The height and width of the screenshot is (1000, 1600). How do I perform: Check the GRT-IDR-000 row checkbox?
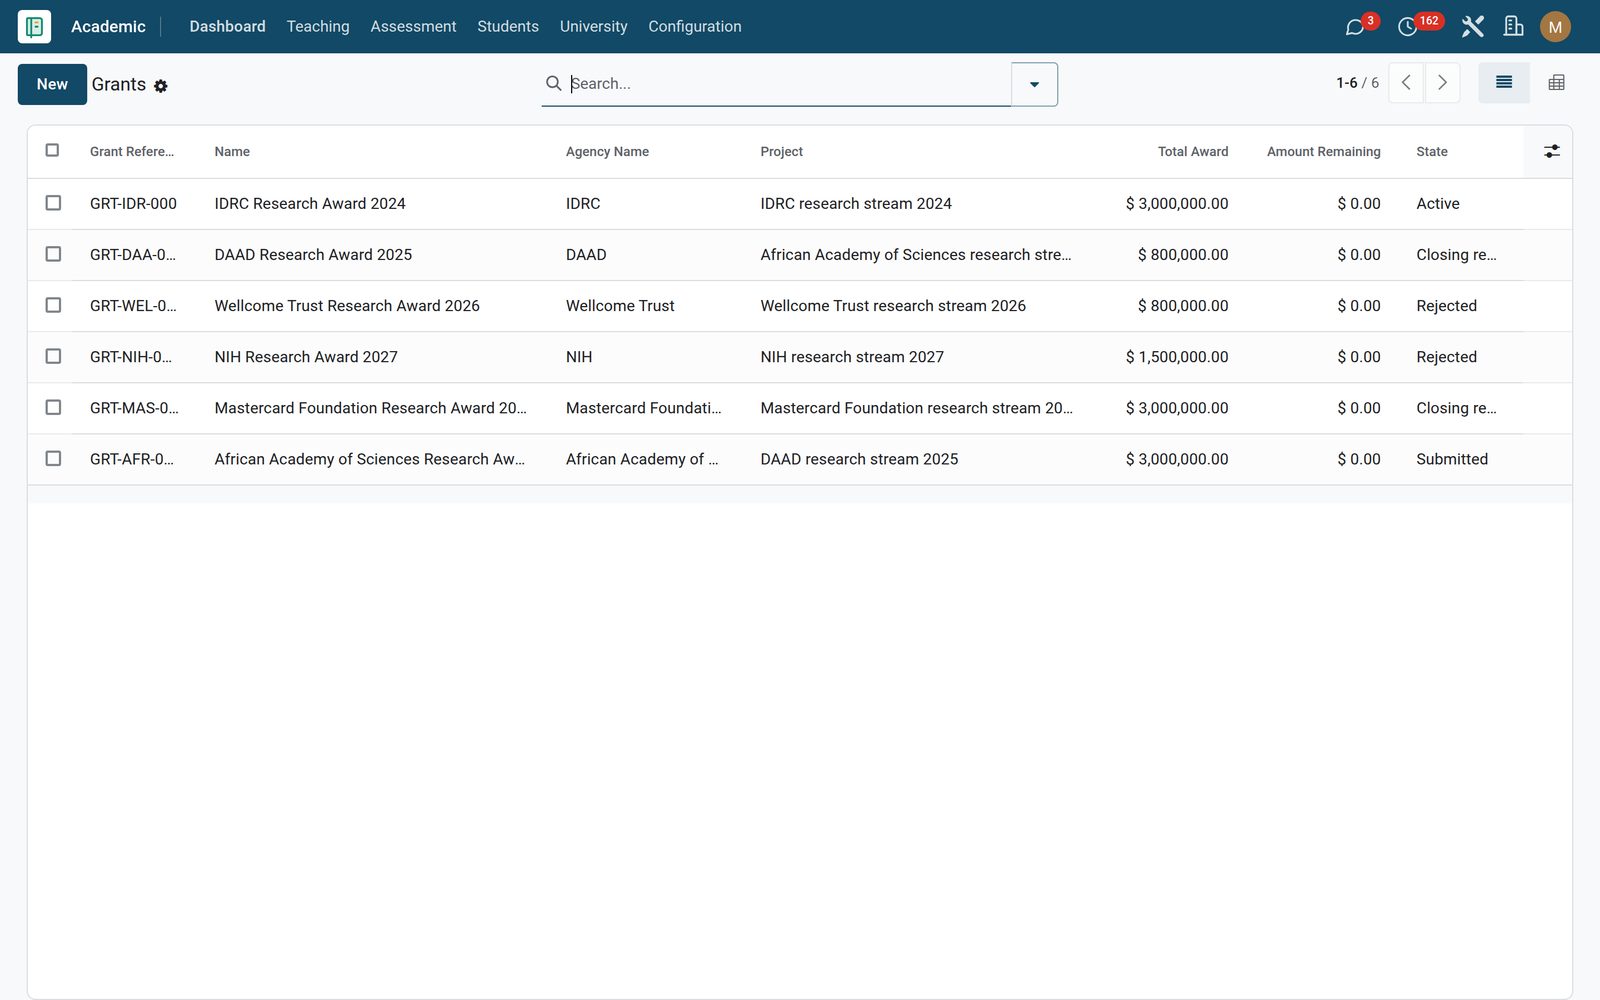click(x=53, y=203)
